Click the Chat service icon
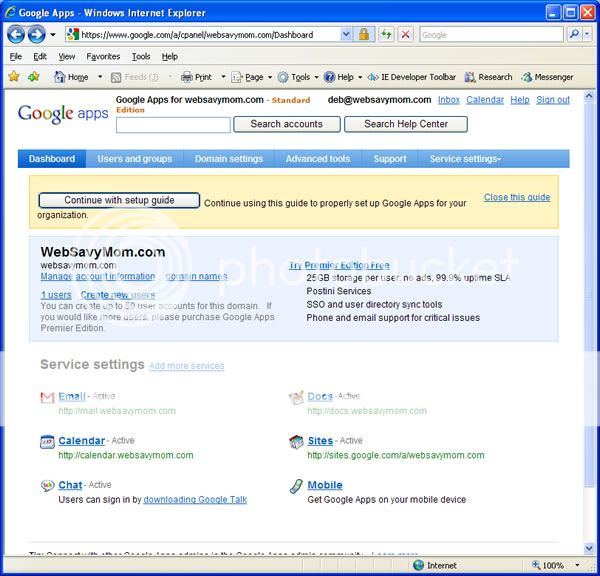The image size is (600, 576). [47, 486]
